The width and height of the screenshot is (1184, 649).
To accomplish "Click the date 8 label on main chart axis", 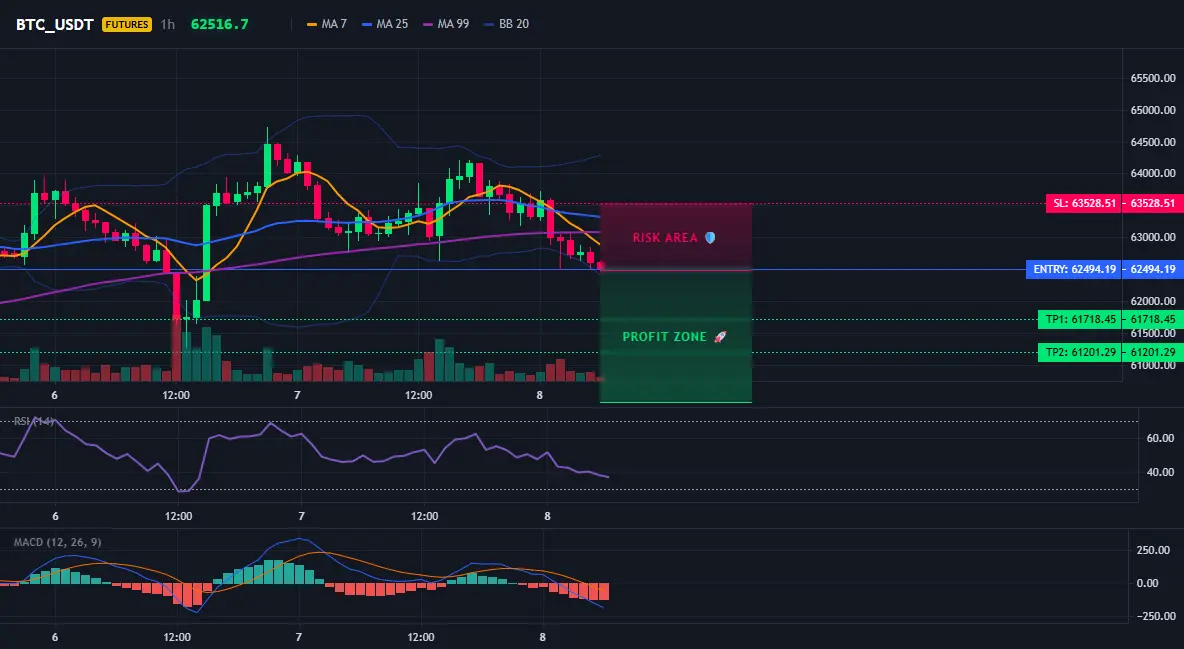I will coord(540,395).
